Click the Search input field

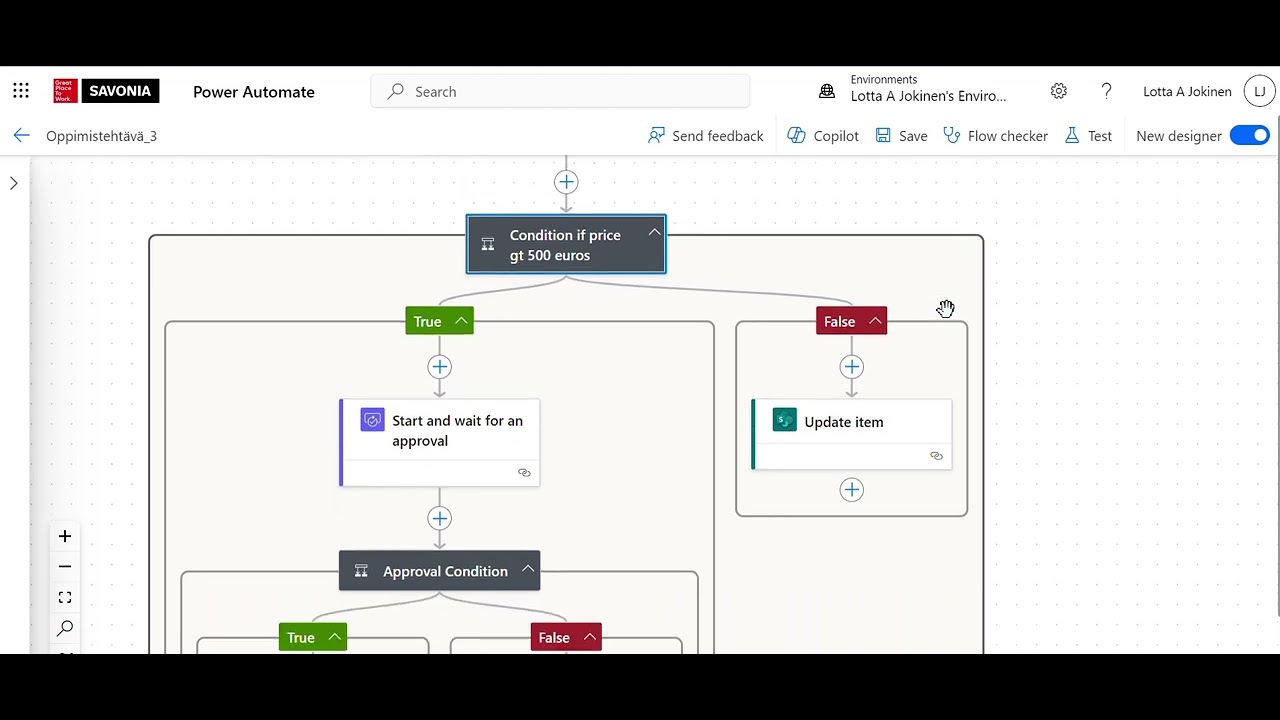[560, 91]
